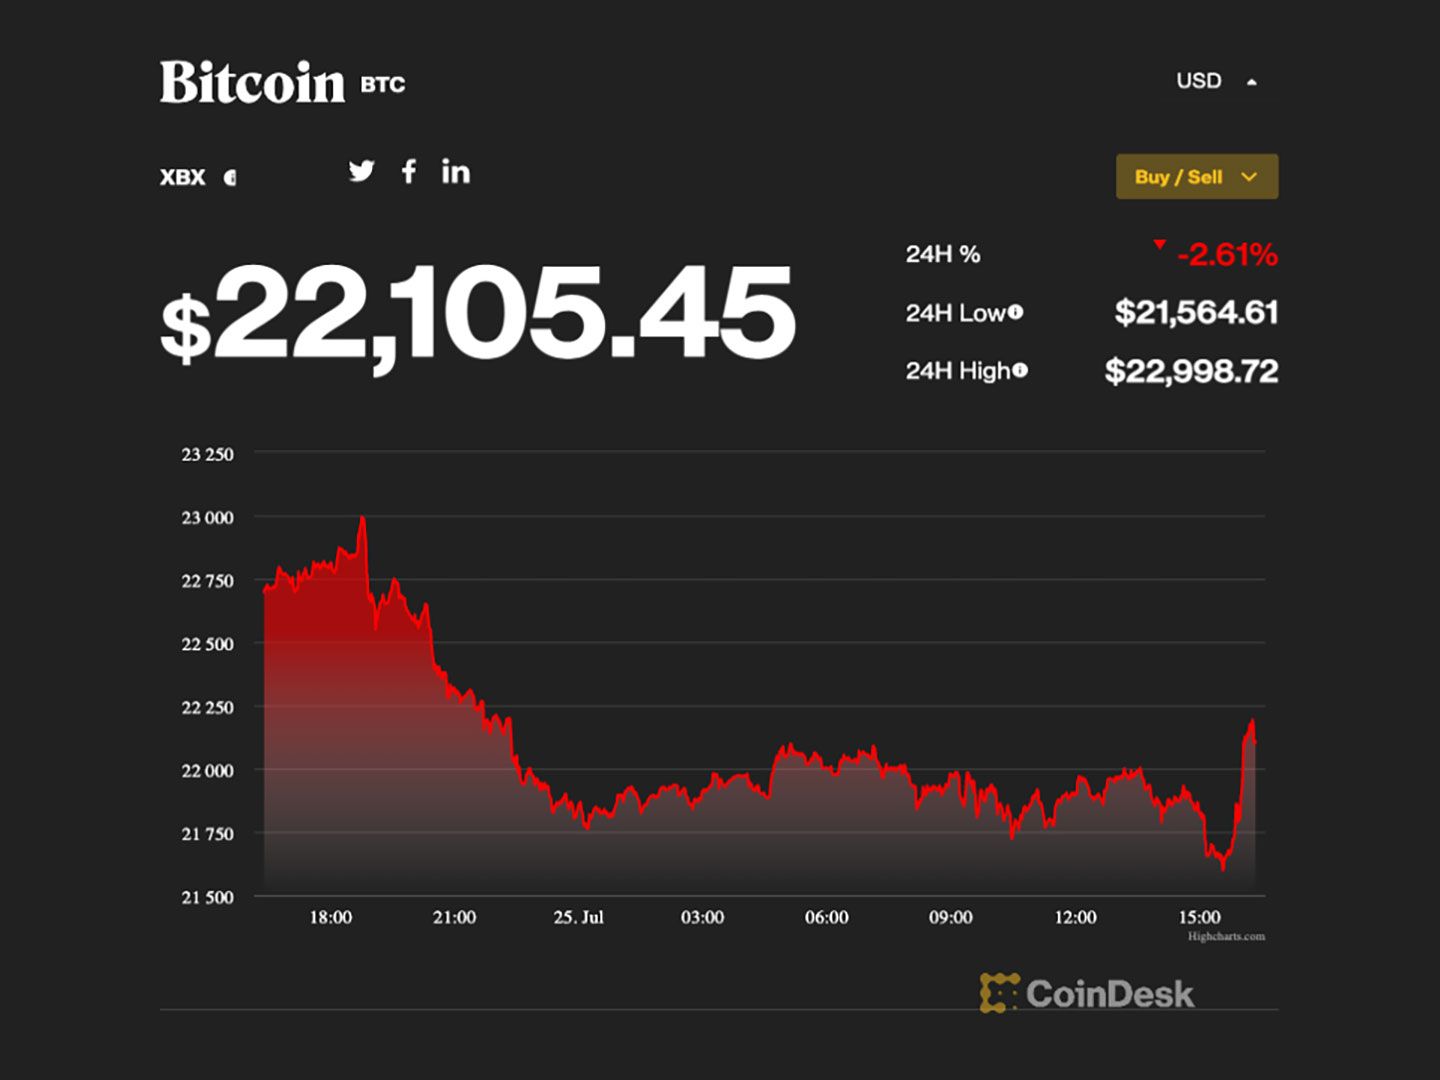1440x1080 pixels.
Task: Click the current price $22,105.45
Action: point(473,315)
